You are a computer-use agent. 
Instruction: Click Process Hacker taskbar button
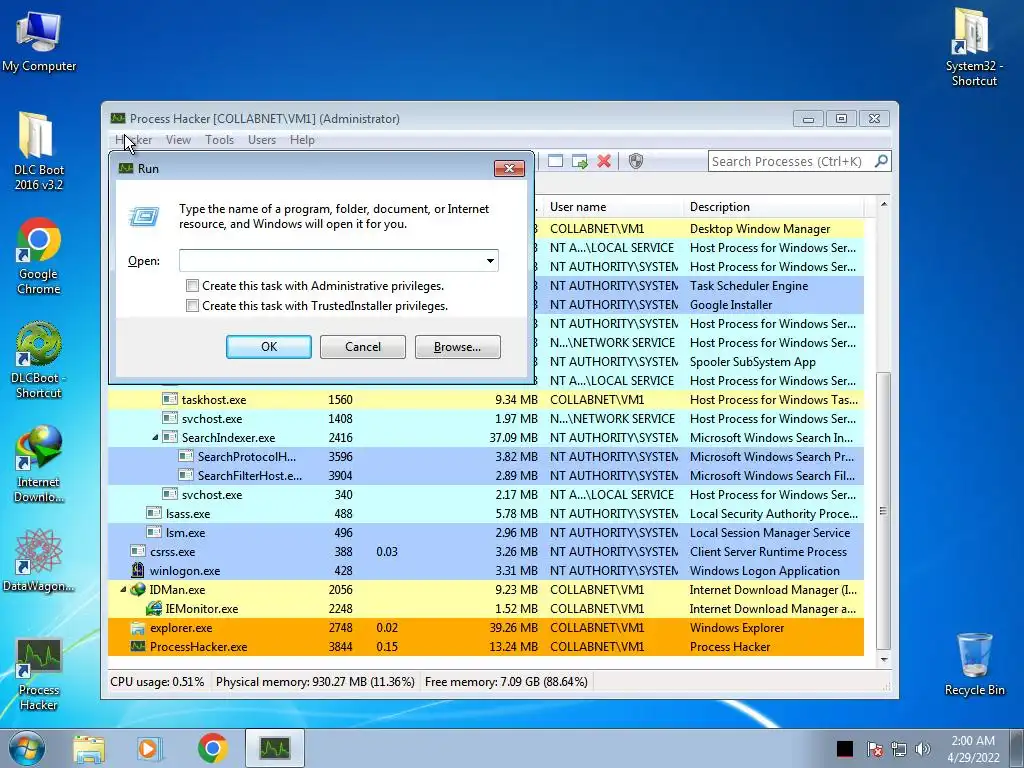(274, 748)
